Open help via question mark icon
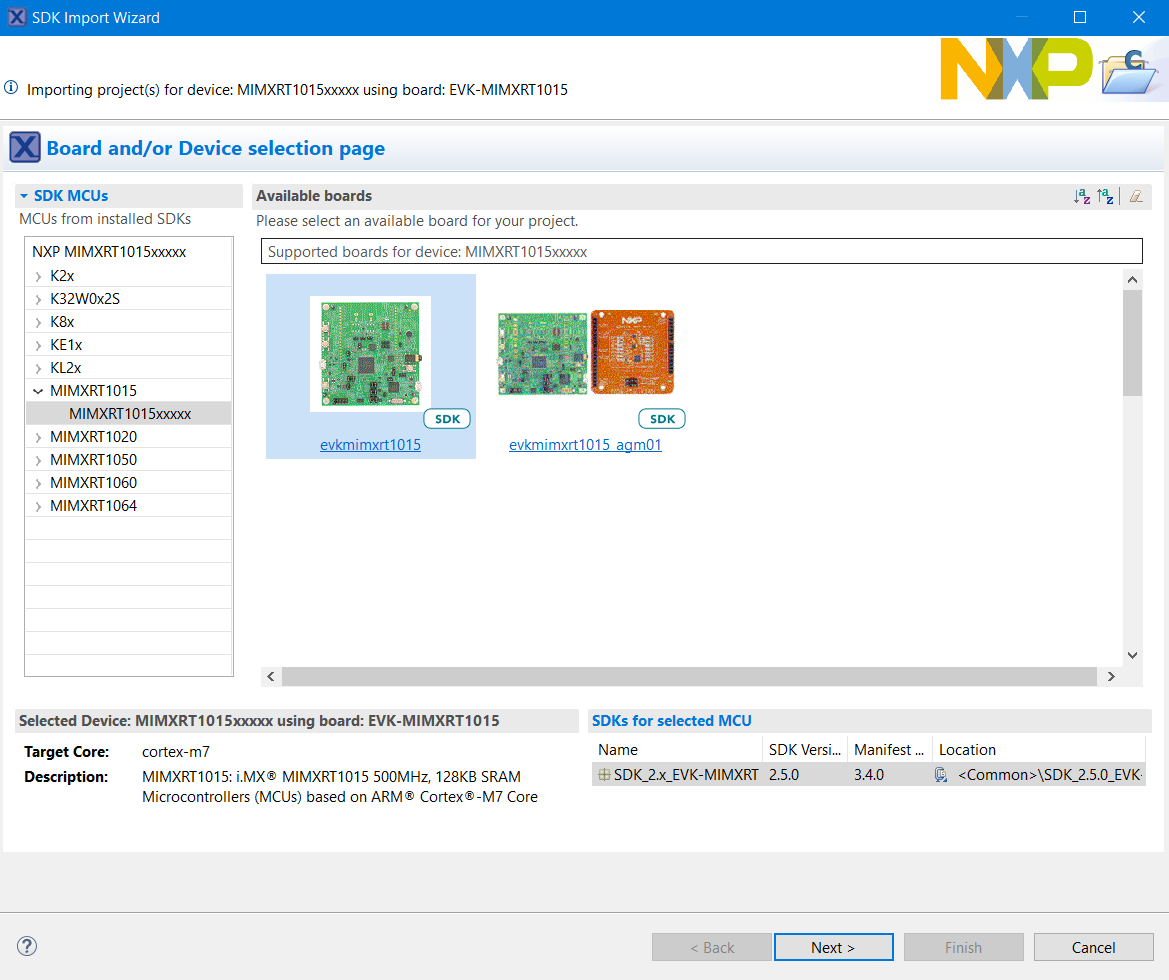 (27, 946)
